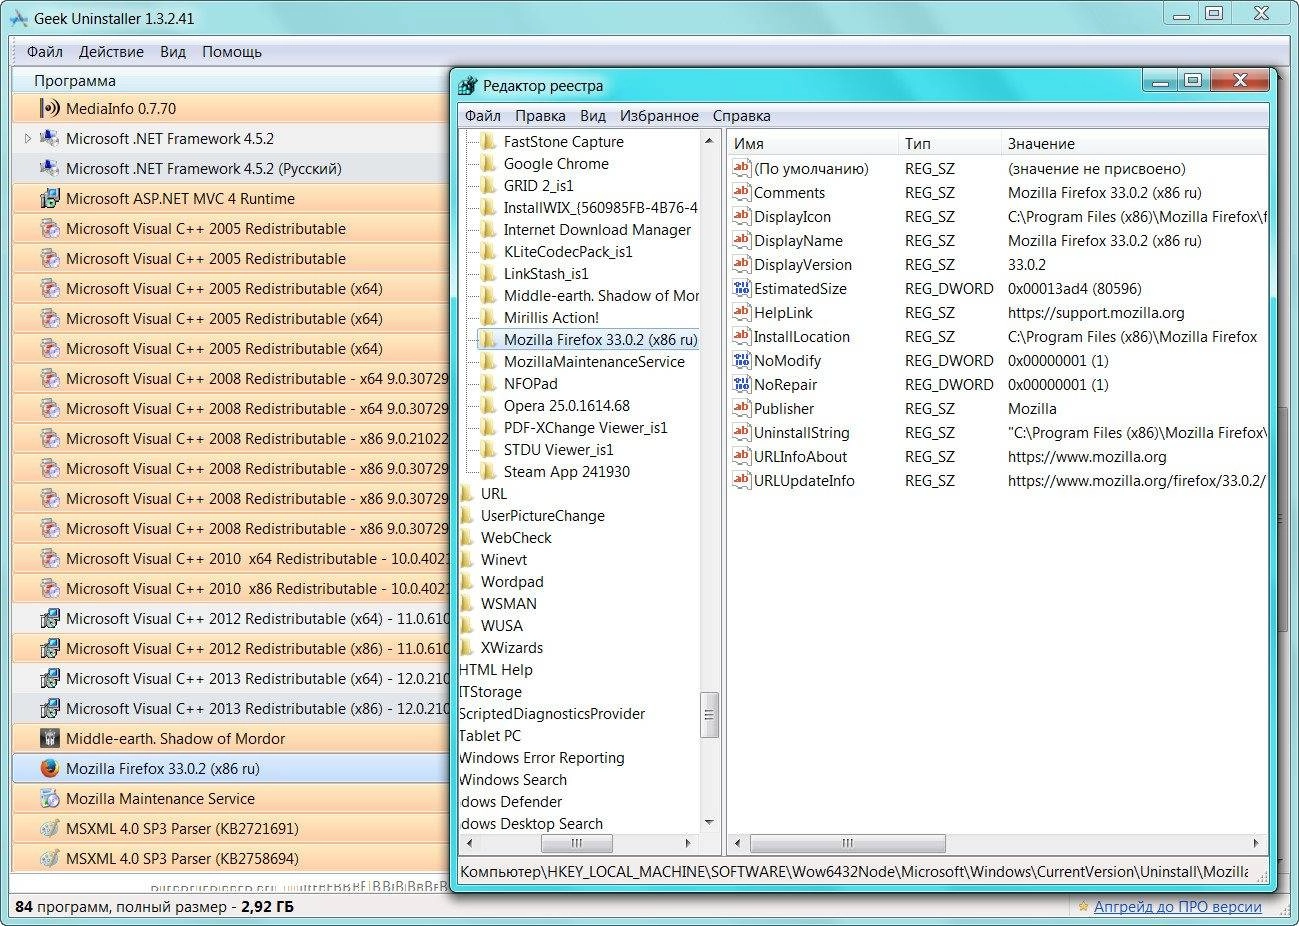Viewport: 1299px width, 926px height.
Task: Click the values pane scroll right arrow
Action: coord(1257,842)
